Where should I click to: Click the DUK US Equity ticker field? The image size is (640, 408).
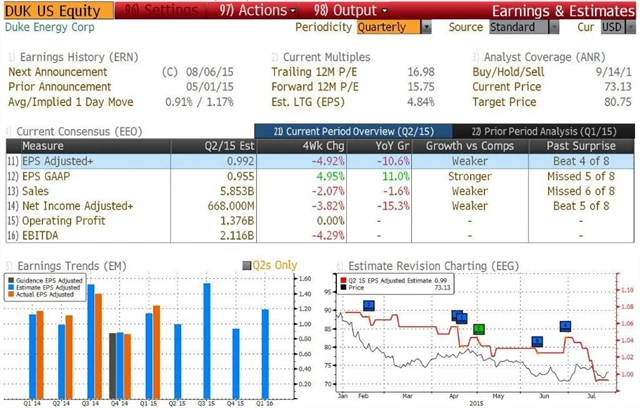click(59, 11)
